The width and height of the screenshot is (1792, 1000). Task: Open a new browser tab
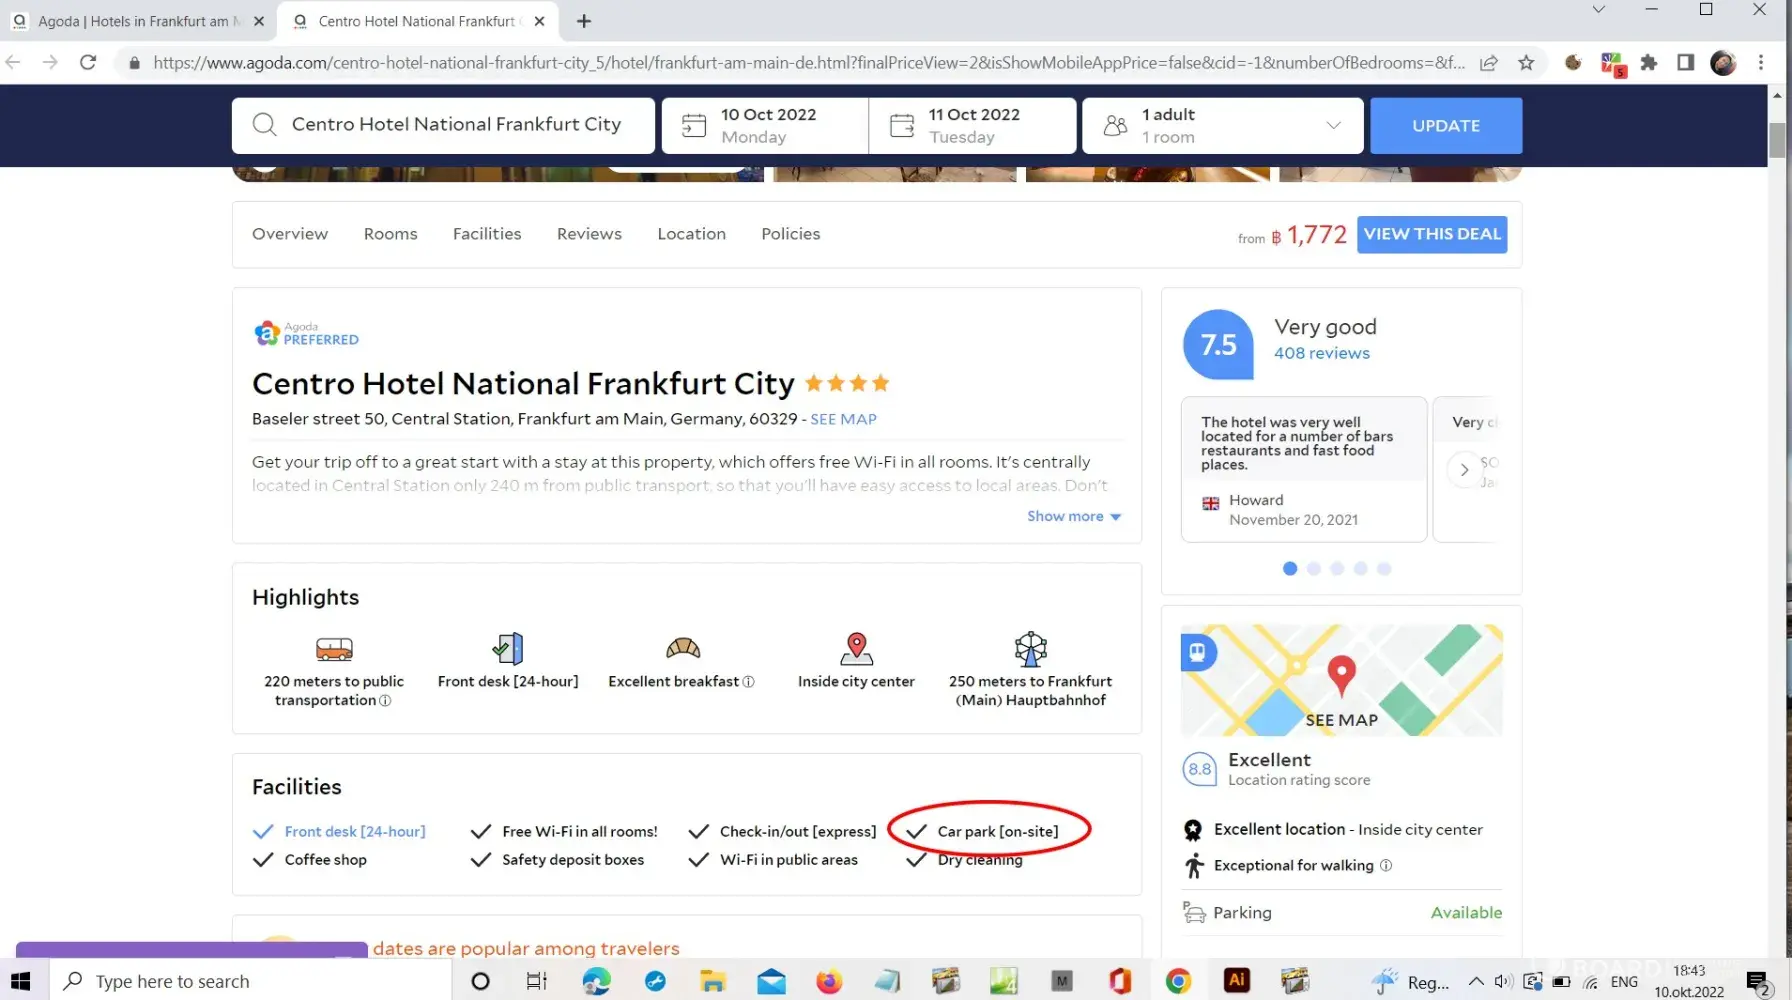[x=584, y=21]
